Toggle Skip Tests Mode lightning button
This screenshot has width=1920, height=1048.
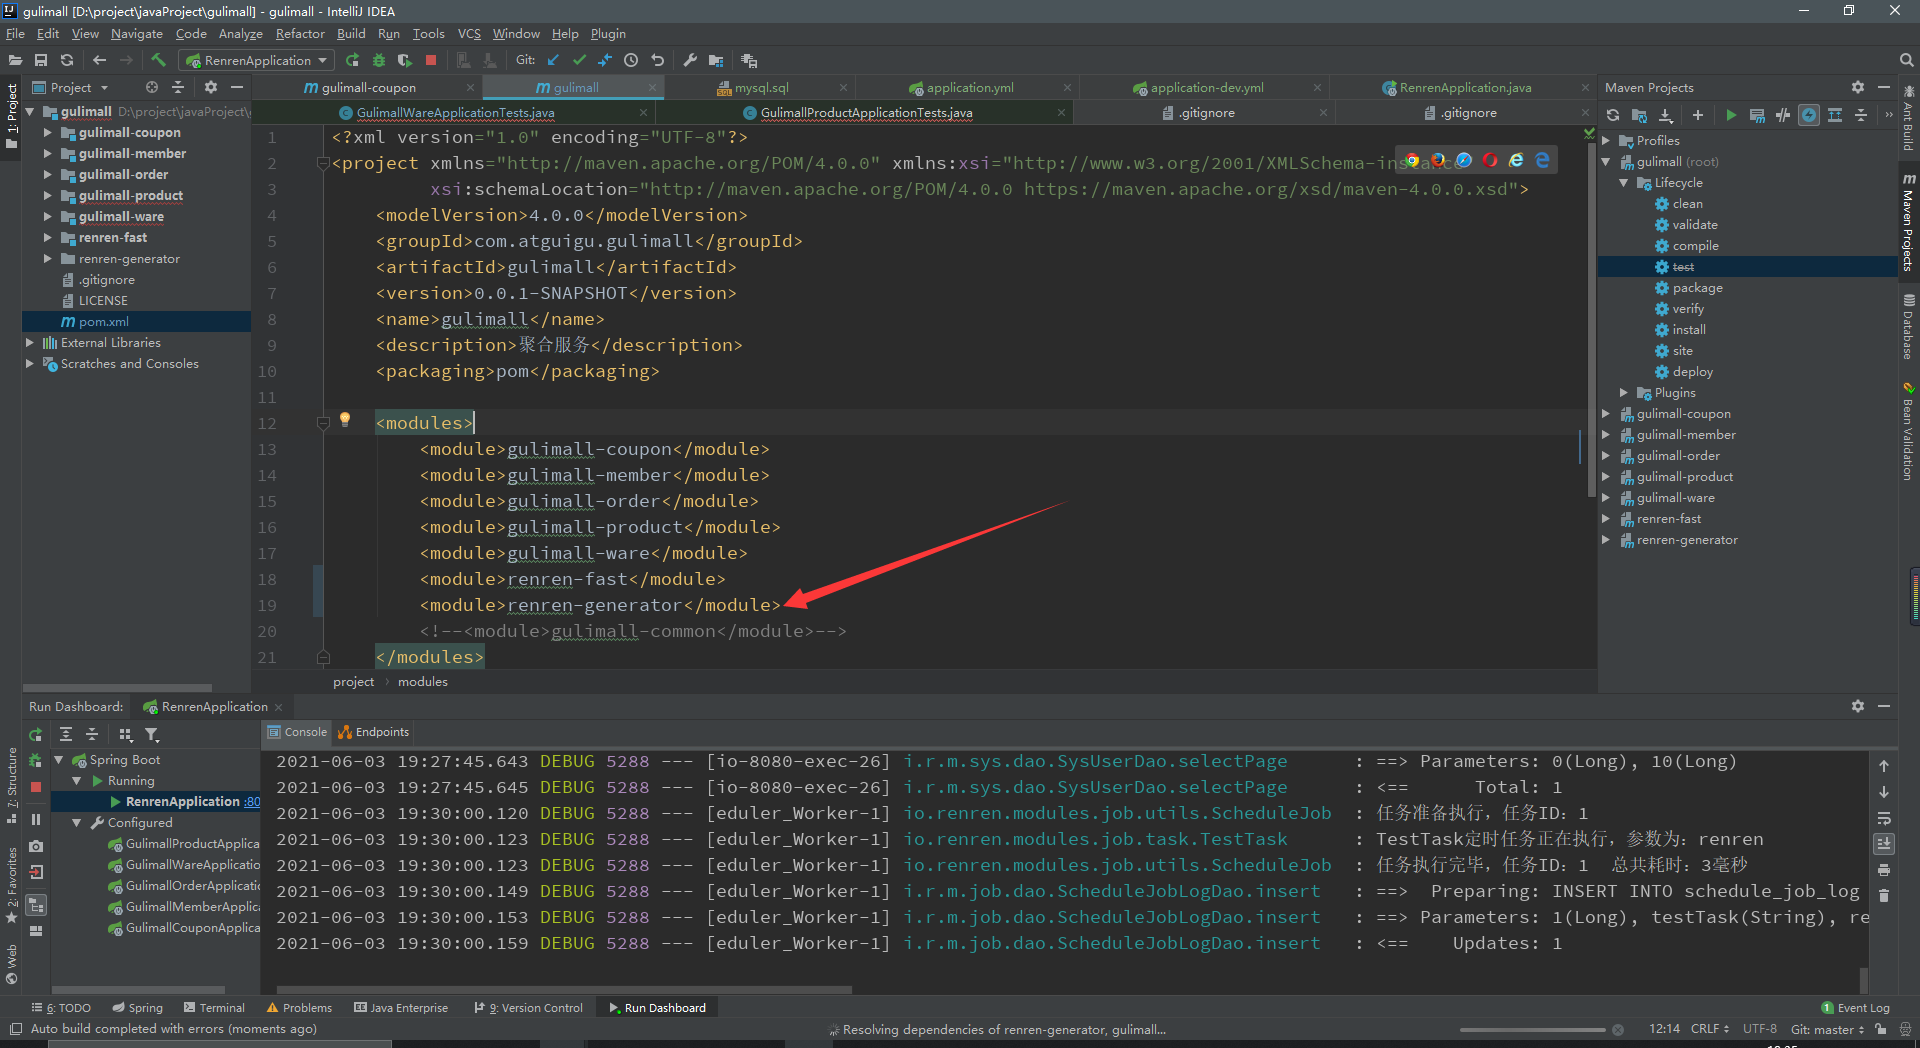point(1809,115)
